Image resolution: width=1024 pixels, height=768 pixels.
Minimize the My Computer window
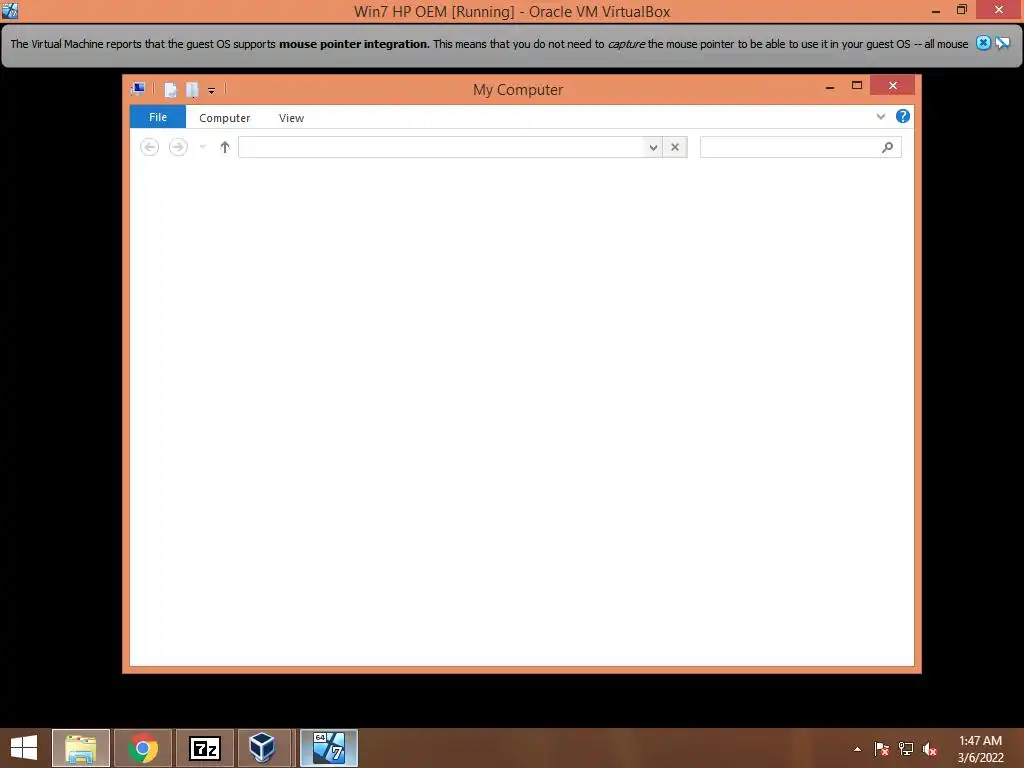click(830, 86)
